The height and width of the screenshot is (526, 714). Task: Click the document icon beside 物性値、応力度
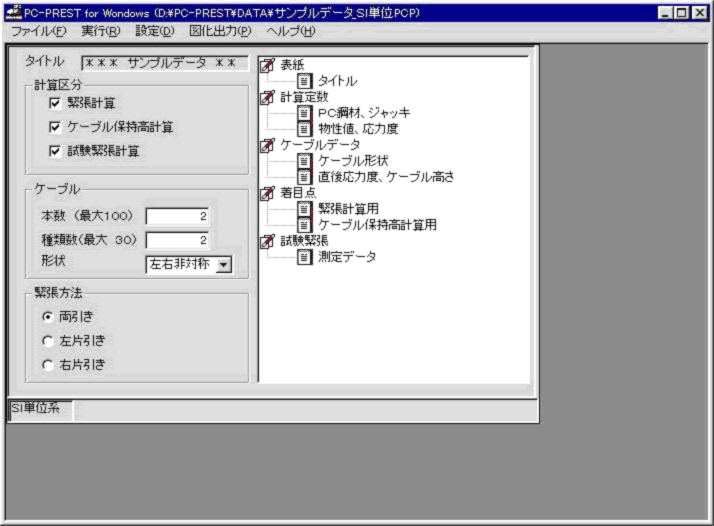click(x=305, y=129)
